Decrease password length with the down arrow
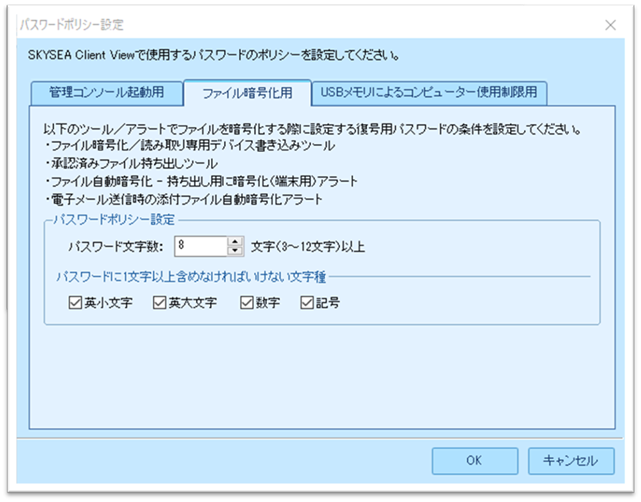Viewport: 641px width, 502px height. (235, 250)
